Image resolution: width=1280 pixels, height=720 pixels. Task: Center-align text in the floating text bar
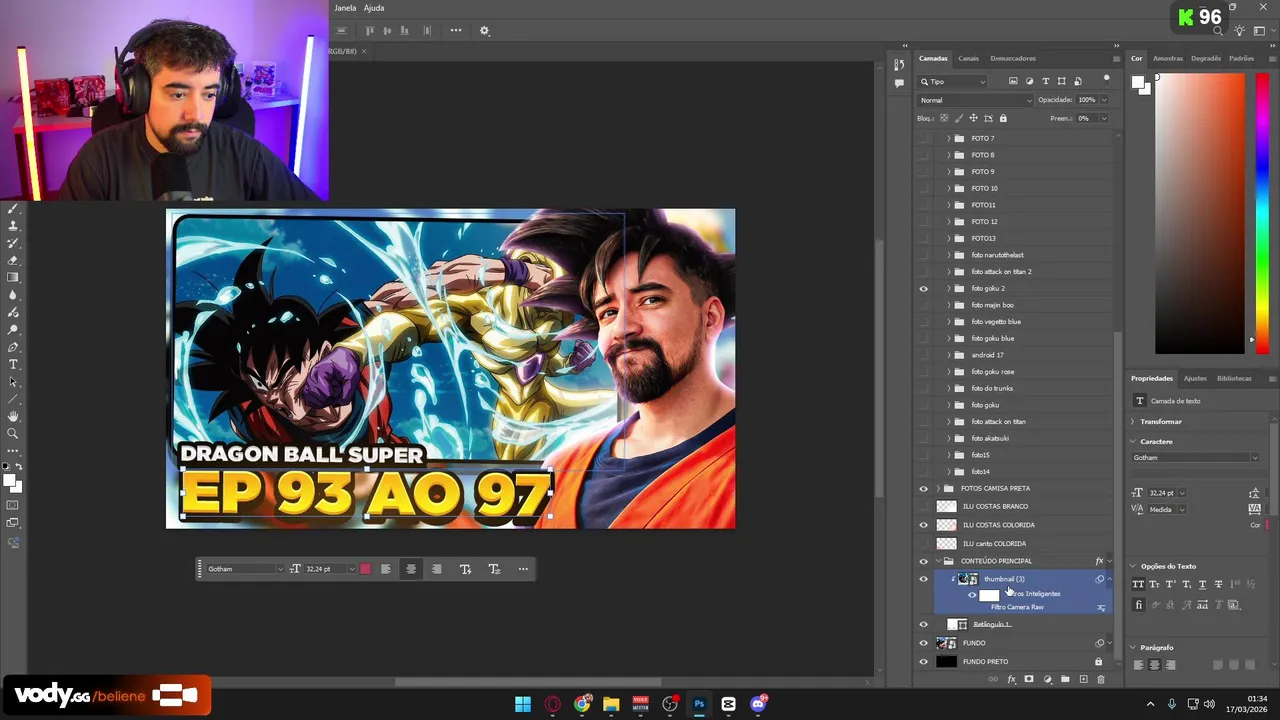[411, 569]
